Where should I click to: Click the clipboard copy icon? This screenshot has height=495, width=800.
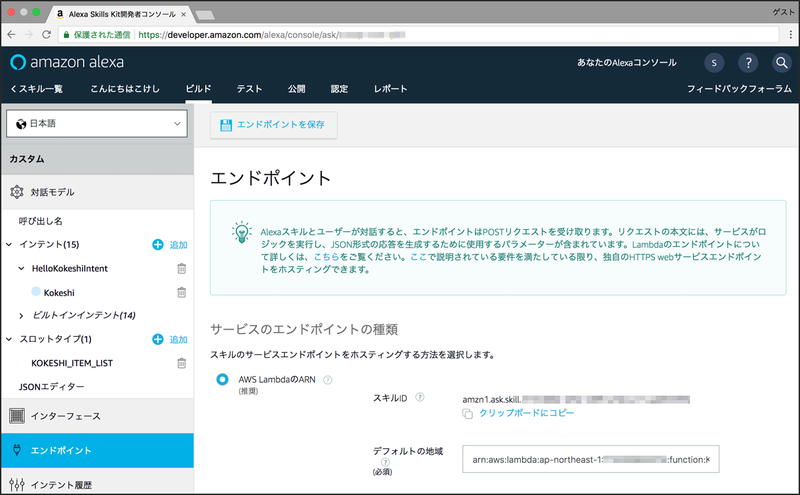pos(467,414)
